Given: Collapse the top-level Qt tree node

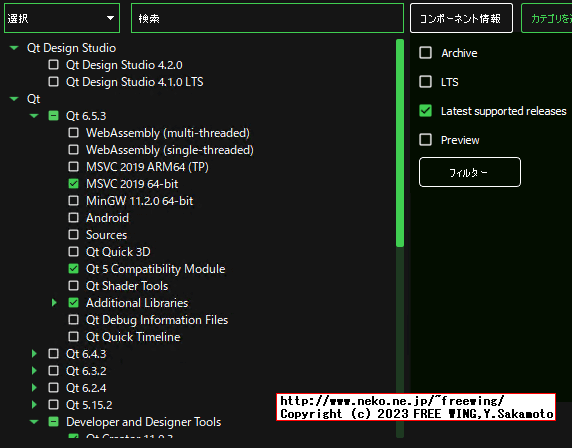Looking at the screenshot, I should click(14, 99).
